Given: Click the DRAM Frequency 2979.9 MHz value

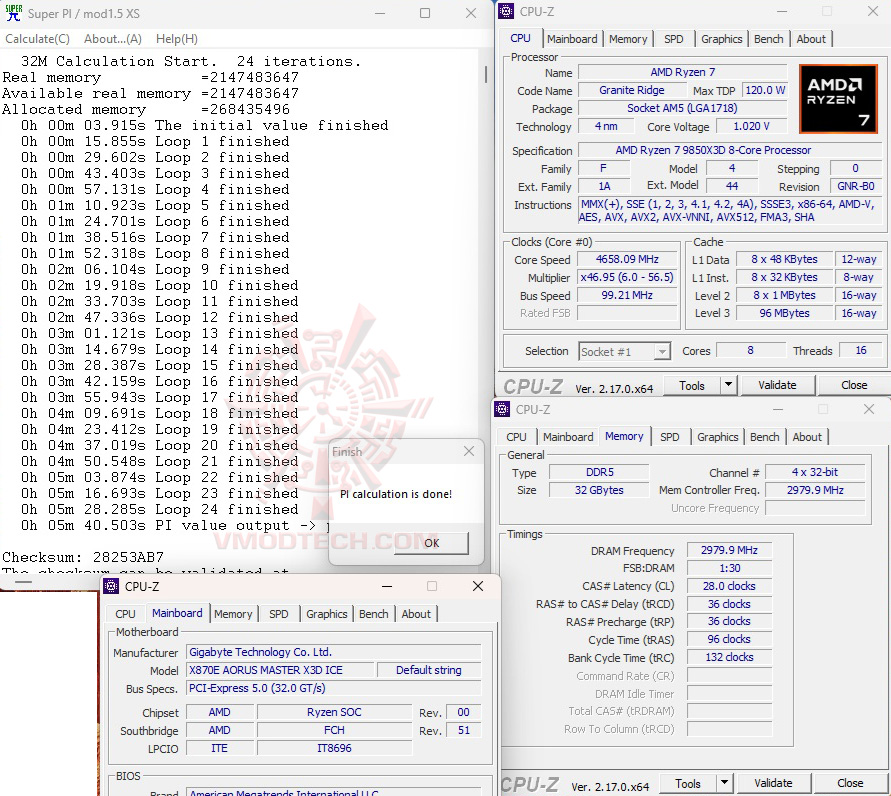Looking at the screenshot, I should click(x=729, y=550).
